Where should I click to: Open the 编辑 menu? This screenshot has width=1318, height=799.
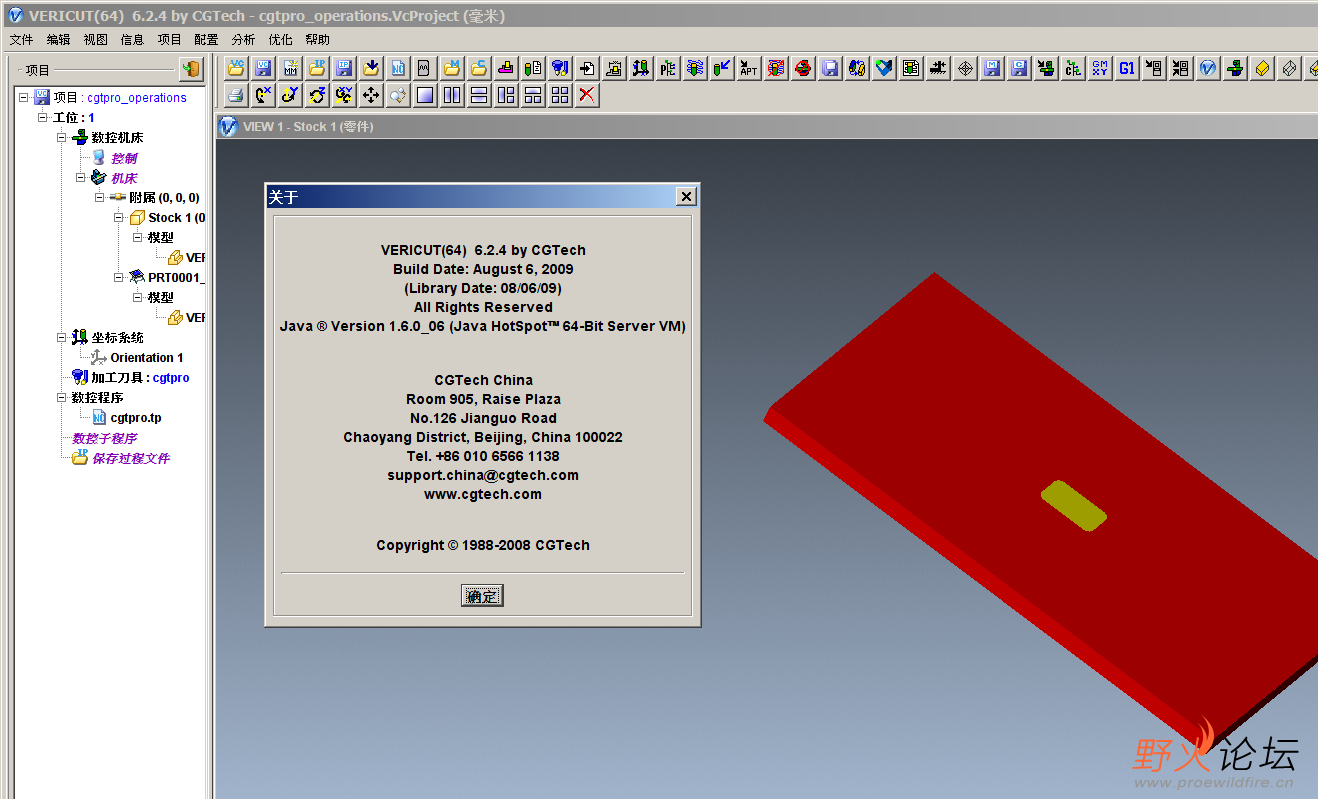point(58,40)
